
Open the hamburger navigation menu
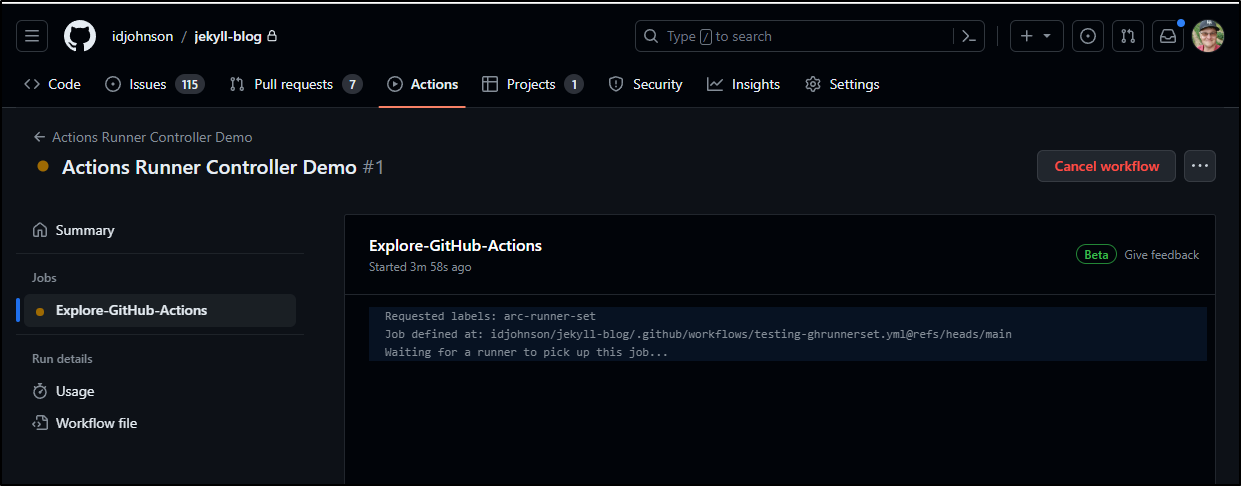pyautogui.click(x=32, y=36)
